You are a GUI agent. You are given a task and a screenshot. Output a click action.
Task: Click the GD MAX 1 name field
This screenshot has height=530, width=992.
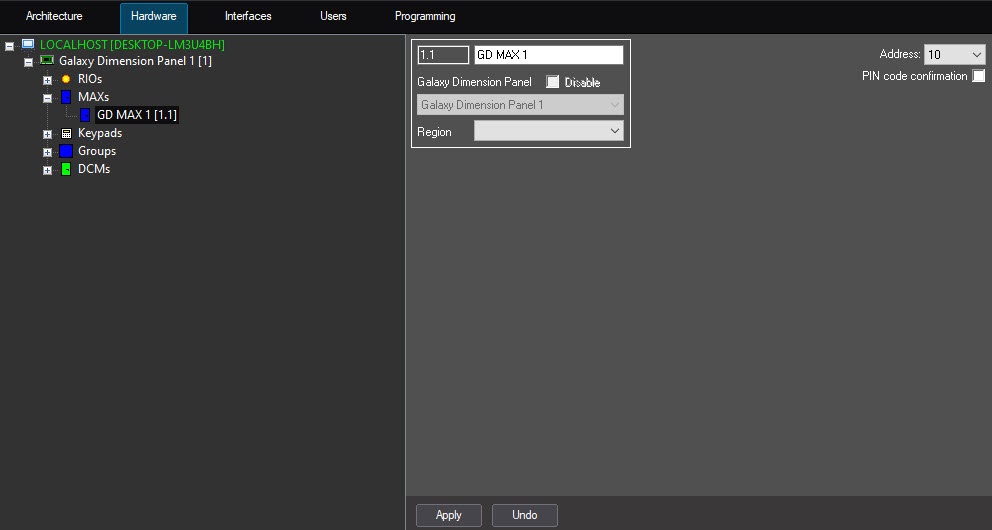[x=549, y=55]
